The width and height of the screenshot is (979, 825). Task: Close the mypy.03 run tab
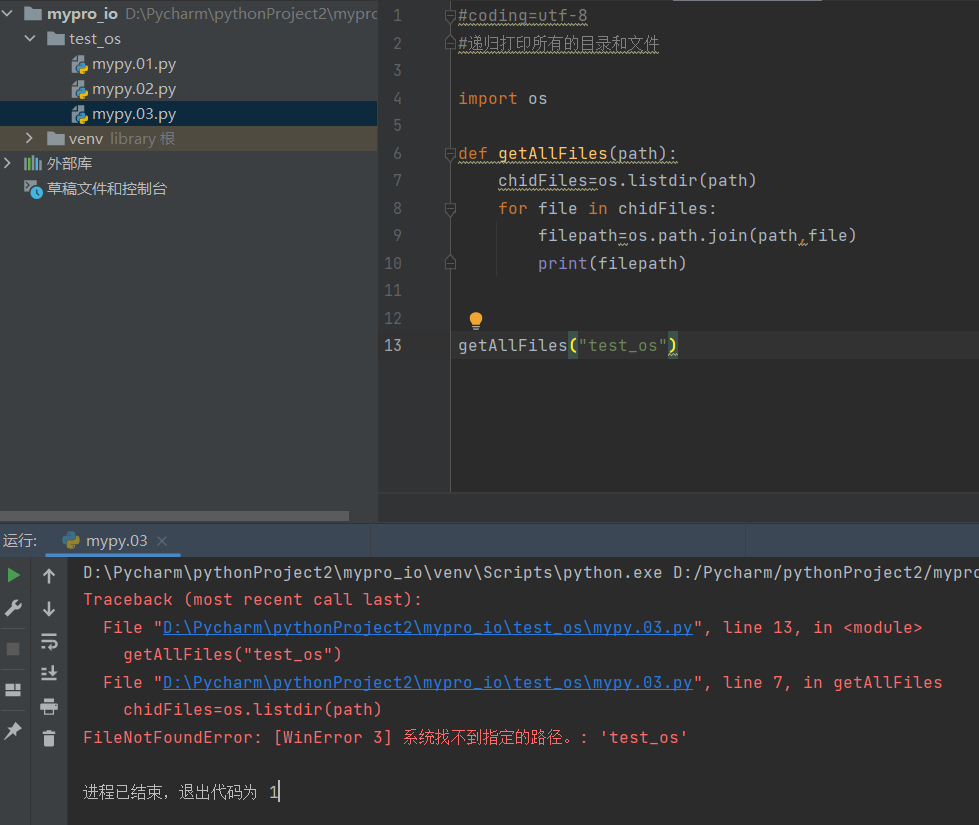pyautogui.click(x=162, y=541)
